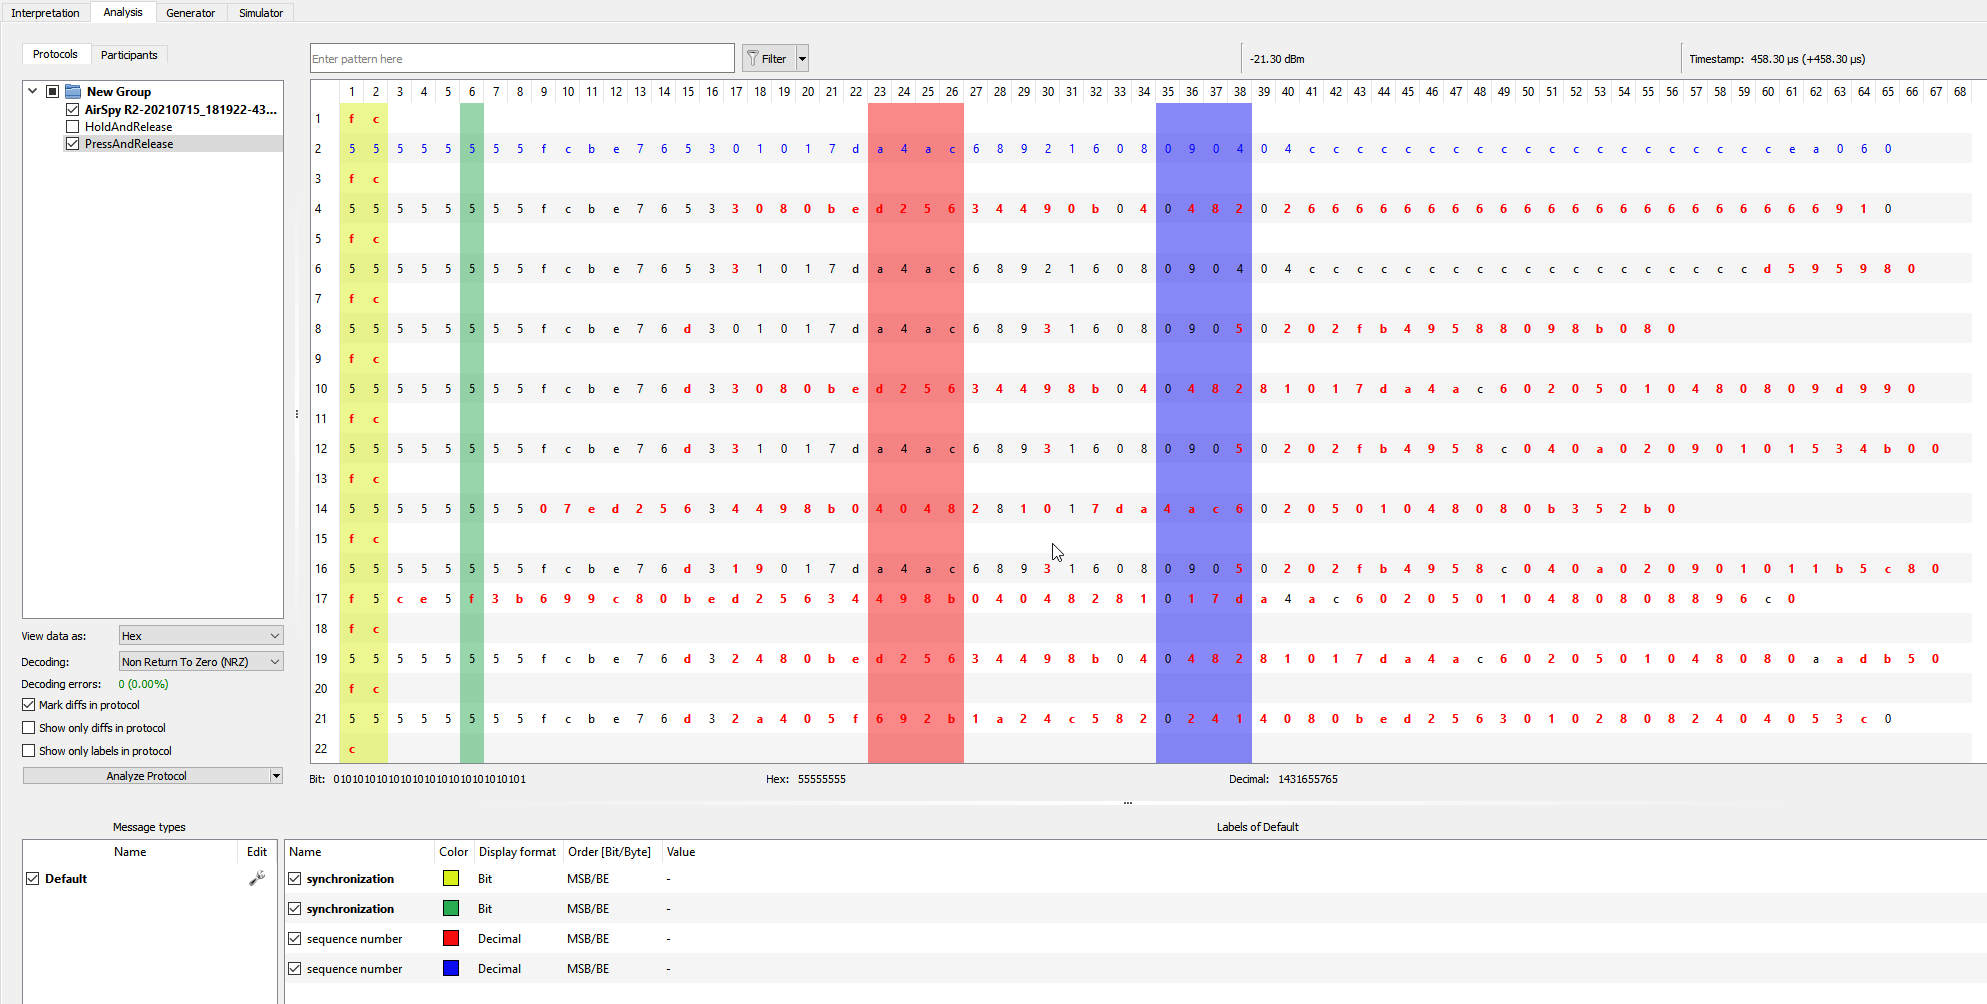1987x1004 pixels.
Task: Click the Filter button
Action: click(x=768, y=59)
